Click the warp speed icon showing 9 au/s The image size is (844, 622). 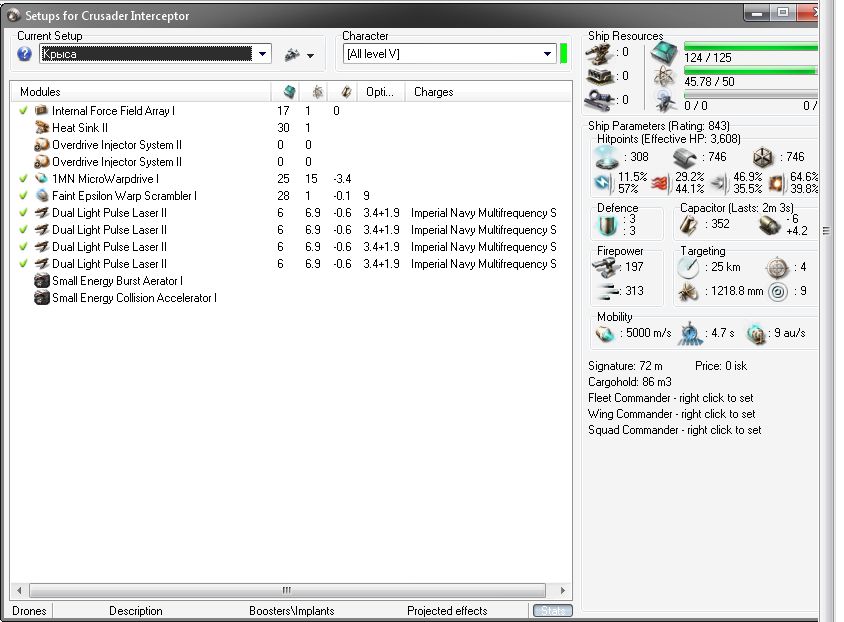757,334
